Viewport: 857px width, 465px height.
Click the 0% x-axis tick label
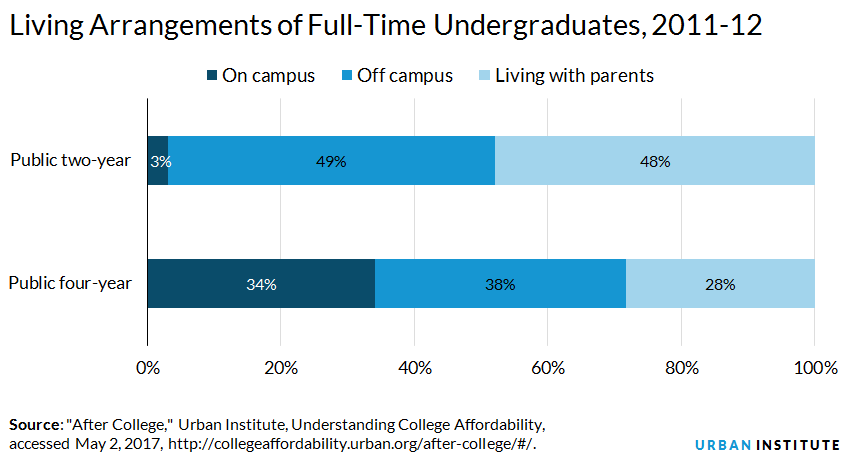click(148, 368)
